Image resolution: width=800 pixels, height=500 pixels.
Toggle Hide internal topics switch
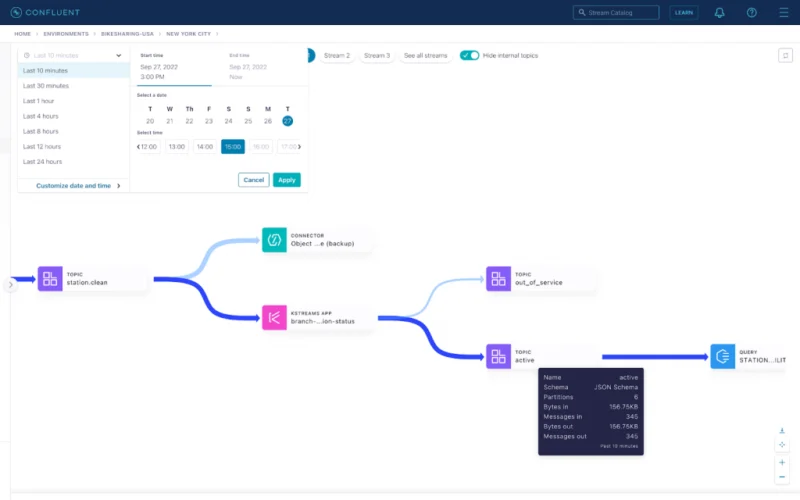[x=469, y=55]
